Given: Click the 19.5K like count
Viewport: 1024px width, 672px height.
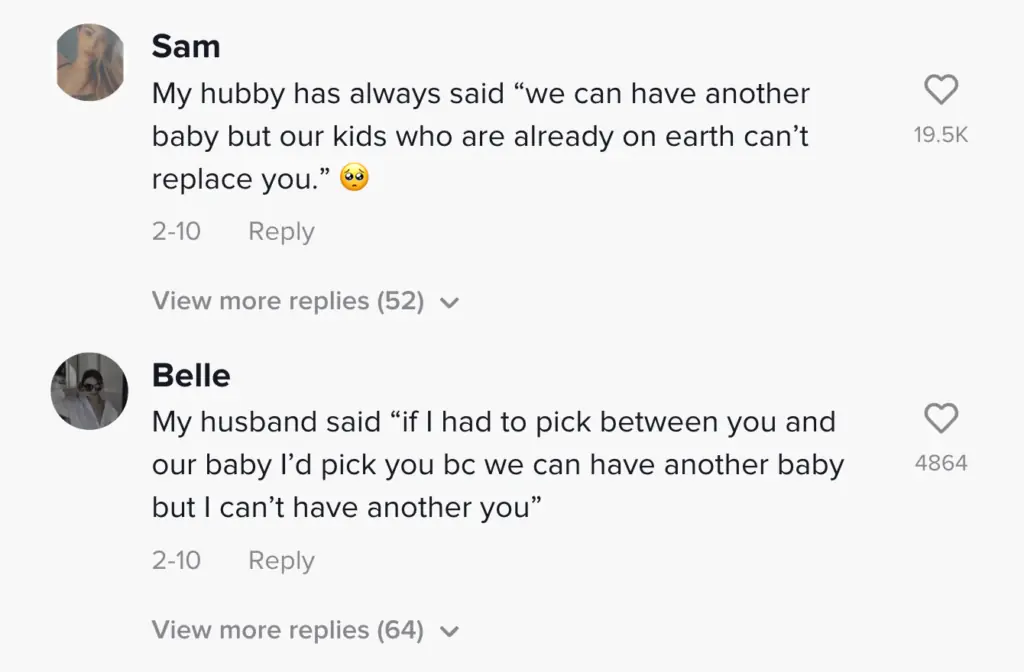Looking at the screenshot, I should pyautogui.click(x=941, y=135).
